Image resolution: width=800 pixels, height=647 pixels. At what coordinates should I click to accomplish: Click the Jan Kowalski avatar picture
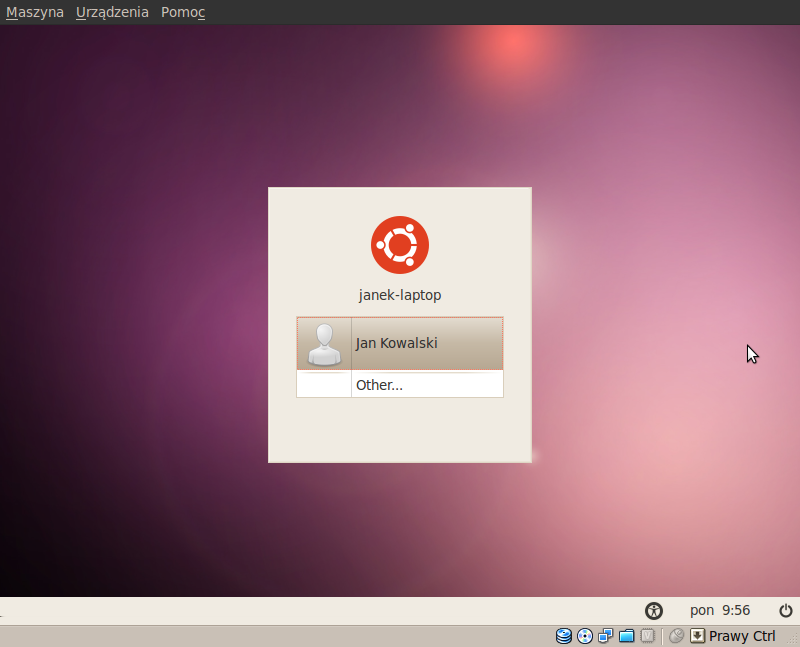[324, 344]
